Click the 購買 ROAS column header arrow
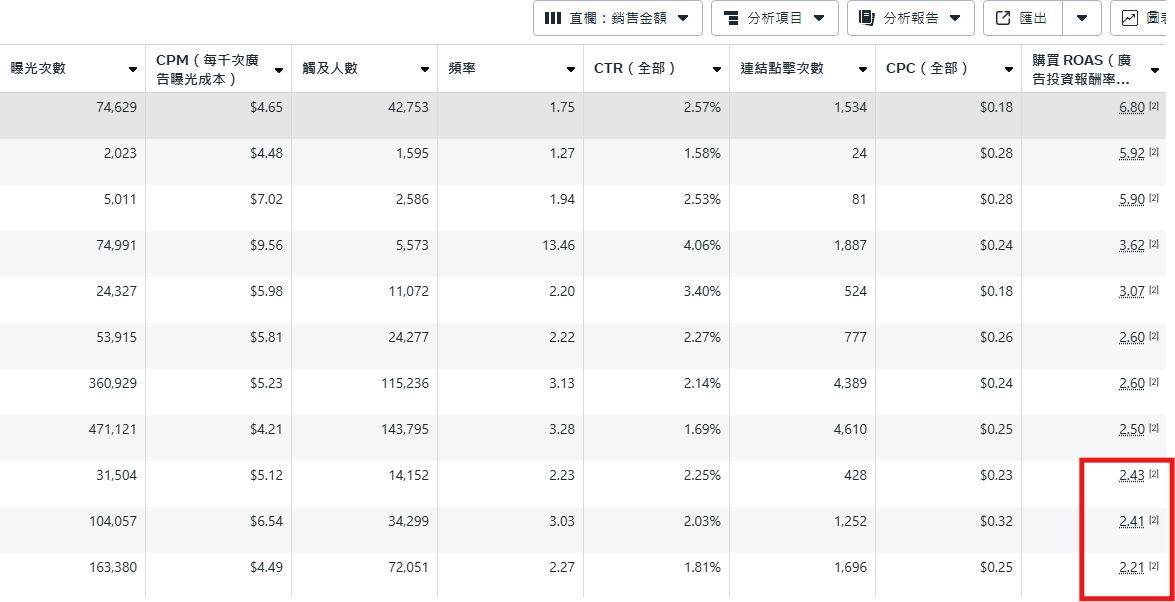 (x=1155, y=70)
